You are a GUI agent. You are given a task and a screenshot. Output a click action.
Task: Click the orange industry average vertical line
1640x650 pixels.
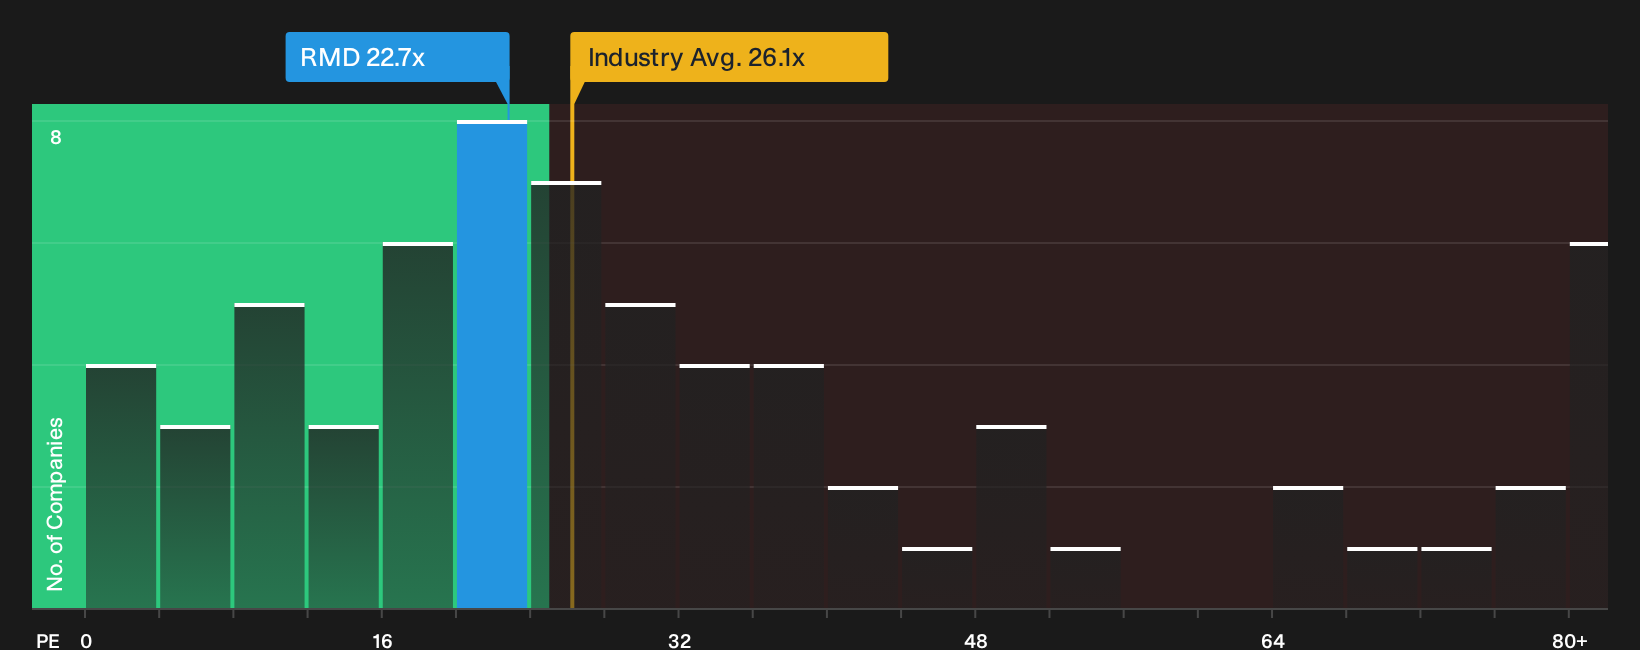coord(572,356)
